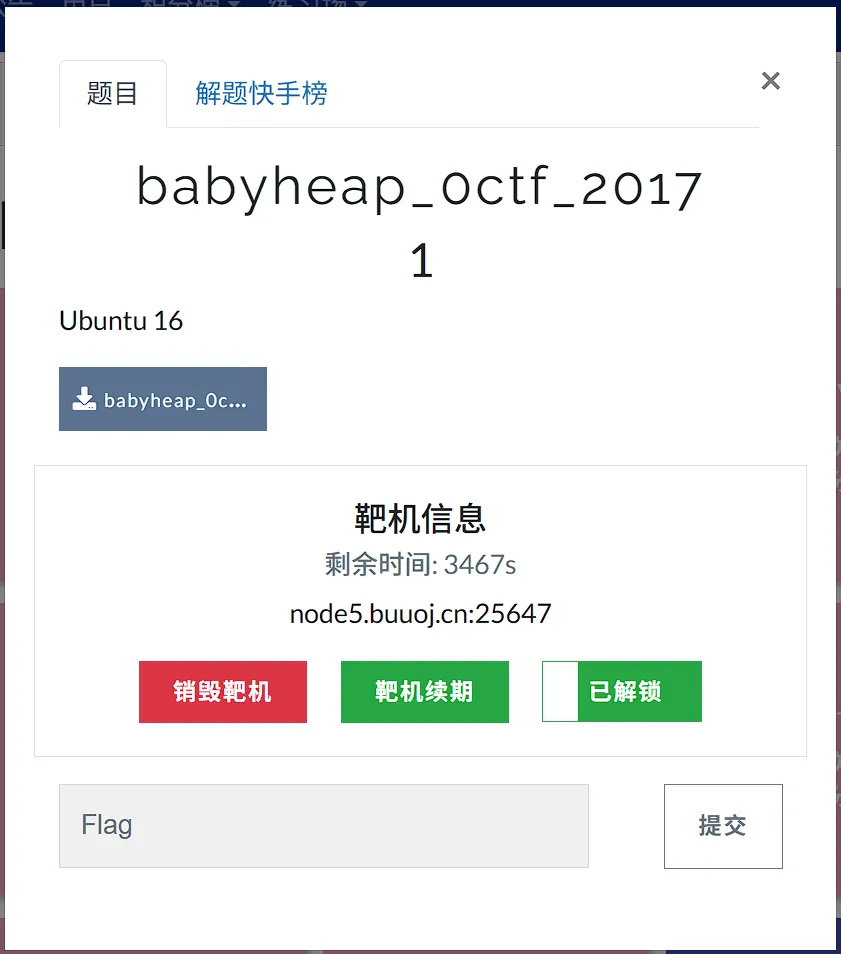Screen dimensions: 841x954
Task: Toggle the 已解锁 unlocked switch
Action: tap(622, 692)
